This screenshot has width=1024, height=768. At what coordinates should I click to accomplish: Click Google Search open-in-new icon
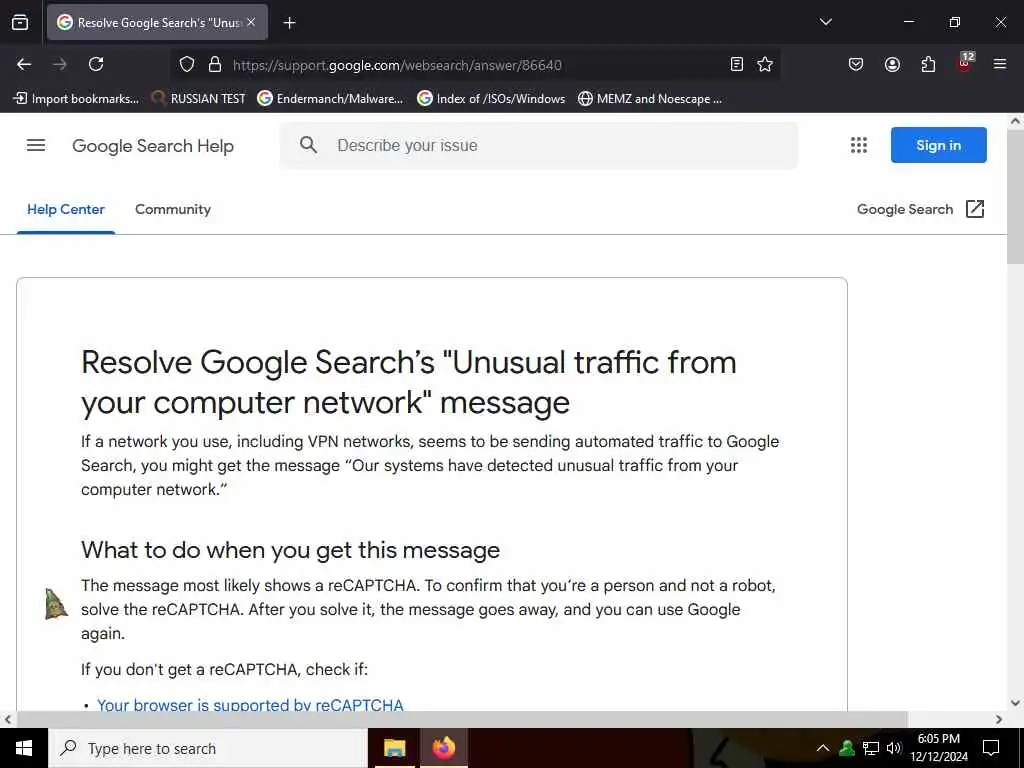[x=974, y=209]
